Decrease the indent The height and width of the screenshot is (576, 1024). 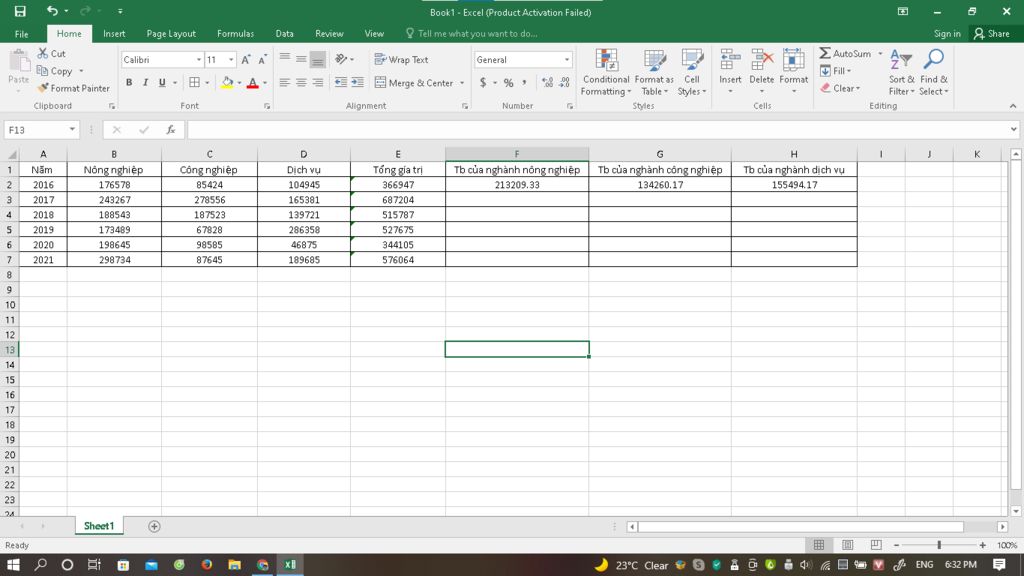[x=341, y=83]
